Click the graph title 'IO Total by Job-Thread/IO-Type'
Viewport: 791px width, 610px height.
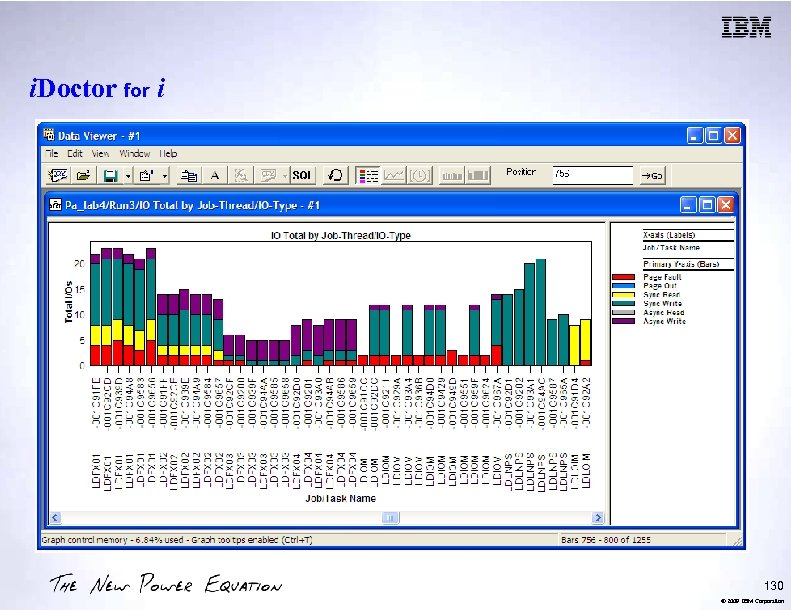click(x=341, y=236)
